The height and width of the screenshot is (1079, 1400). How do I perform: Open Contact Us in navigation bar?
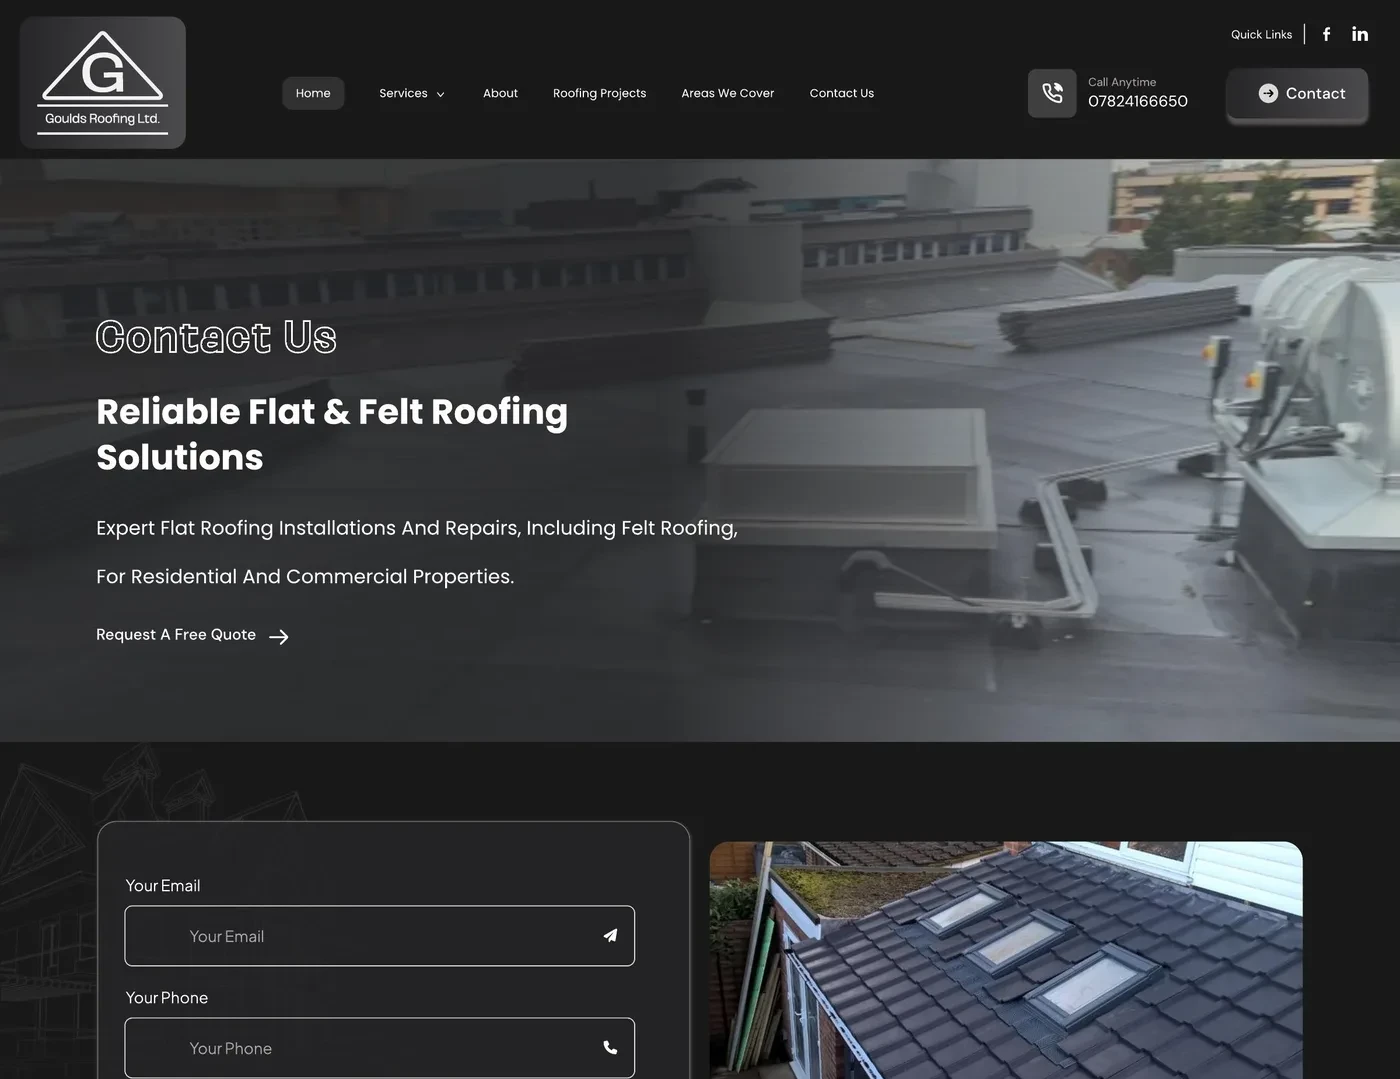coord(842,93)
